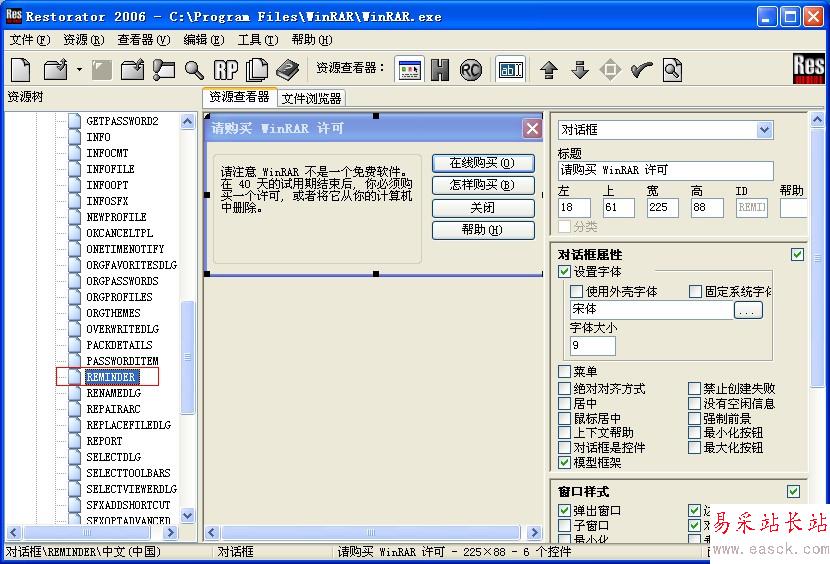This screenshot has height=564, width=830.
Task: Open the 查看器(V) menu
Action: 143,40
